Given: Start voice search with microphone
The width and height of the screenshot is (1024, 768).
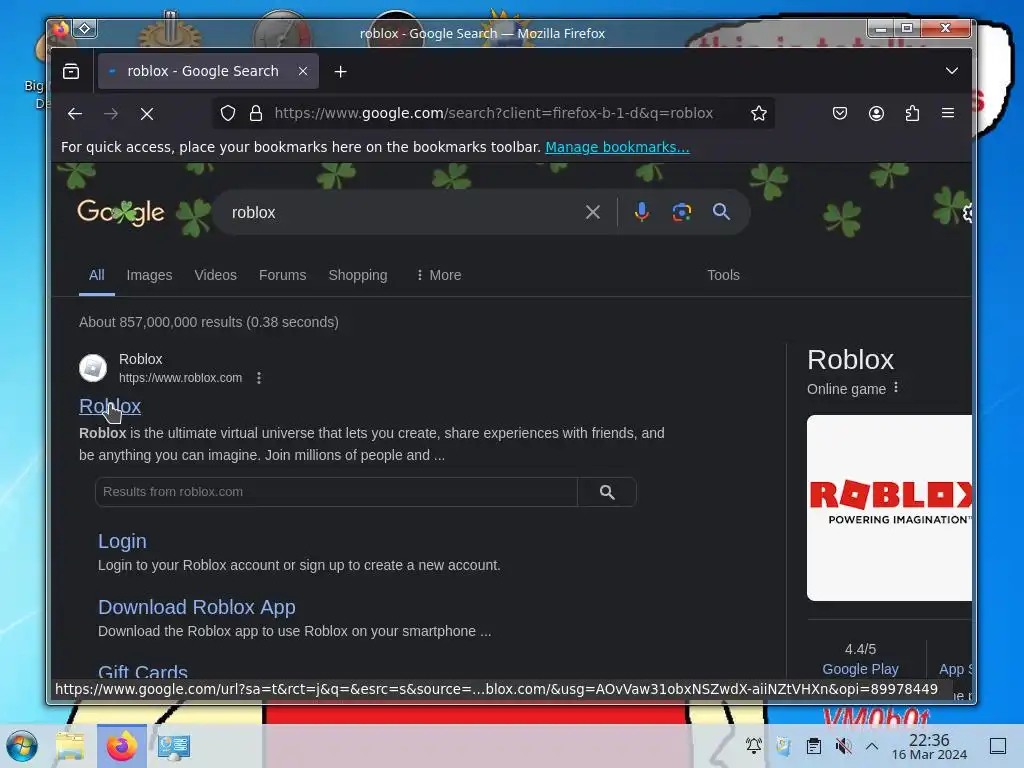Looking at the screenshot, I should tap(642, 212).
